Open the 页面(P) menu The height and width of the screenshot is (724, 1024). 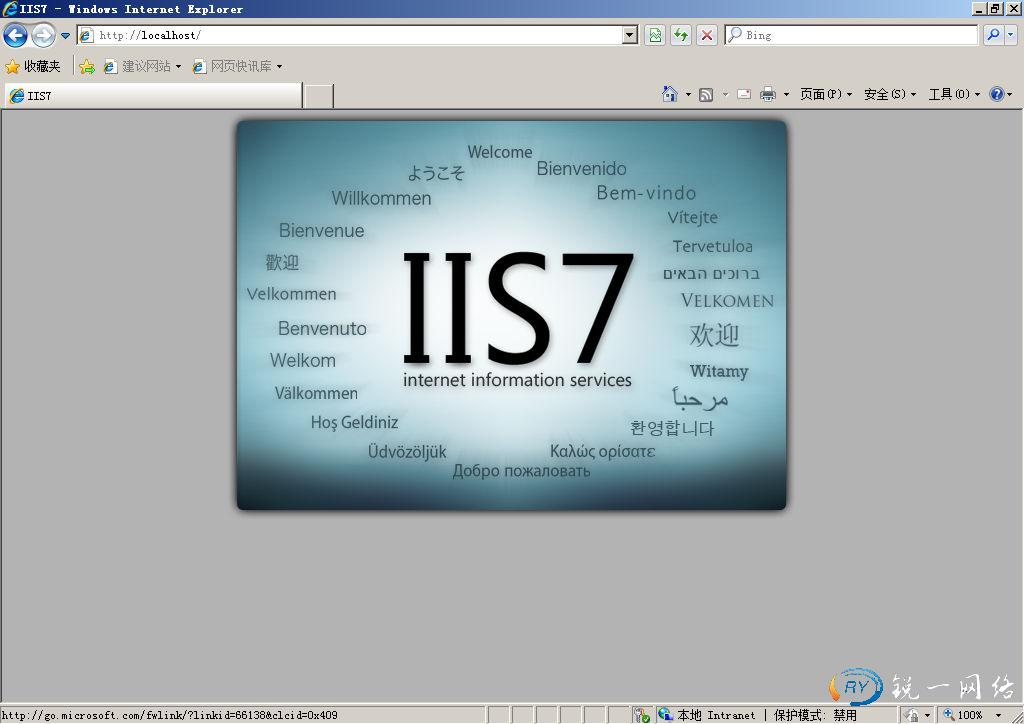[825, 94]
